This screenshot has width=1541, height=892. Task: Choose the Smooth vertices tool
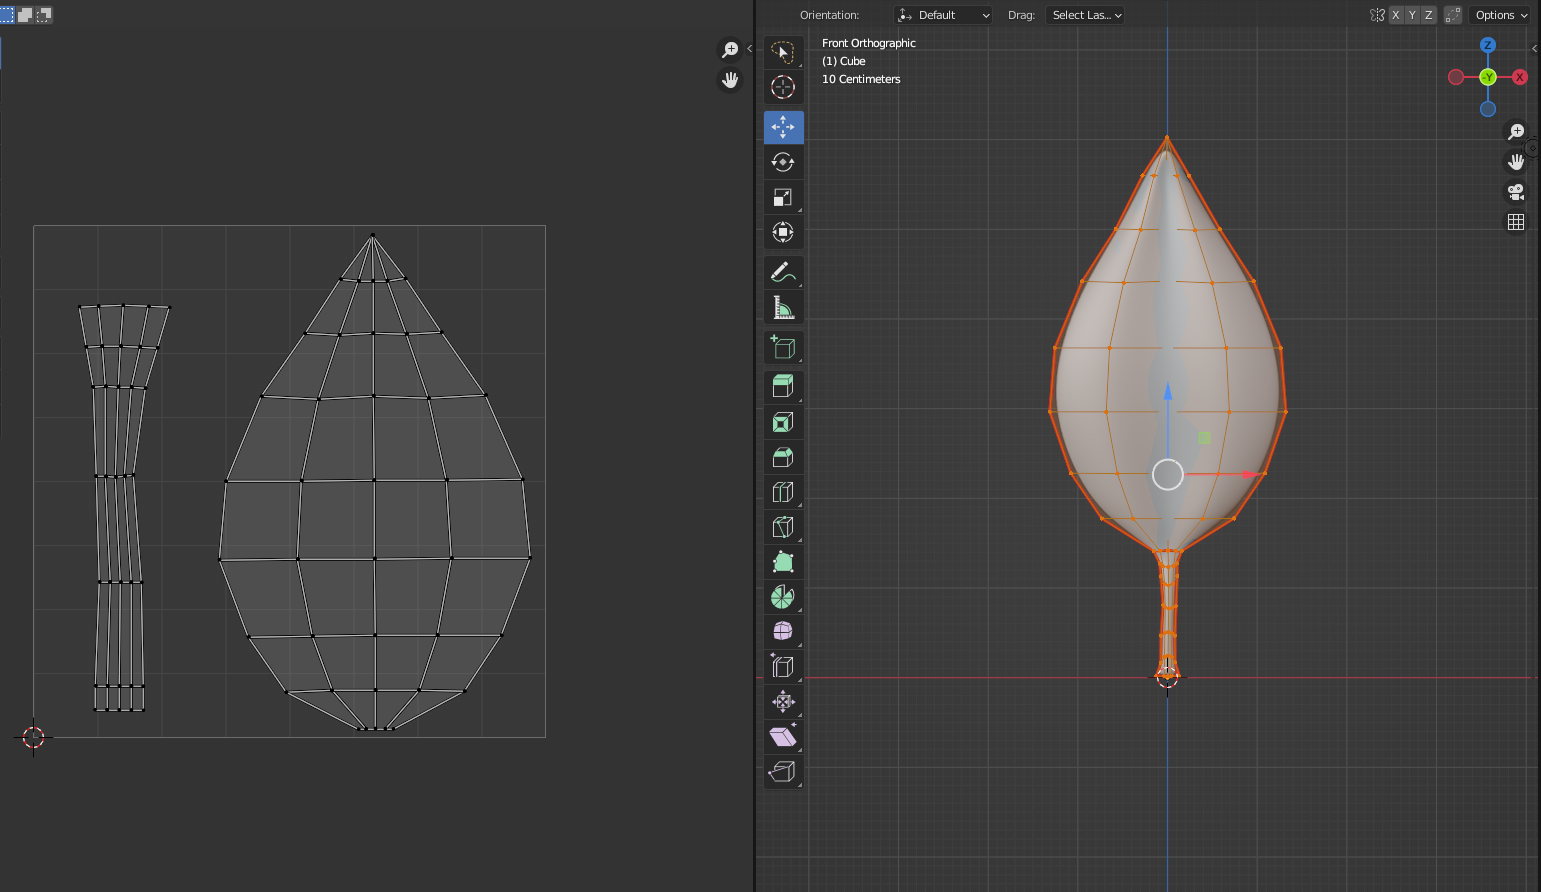[x=783, y=632]
